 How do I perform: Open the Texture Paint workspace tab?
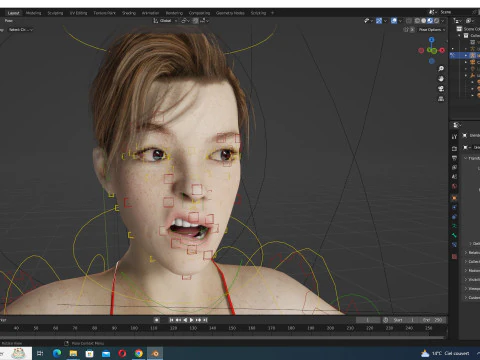104,13
